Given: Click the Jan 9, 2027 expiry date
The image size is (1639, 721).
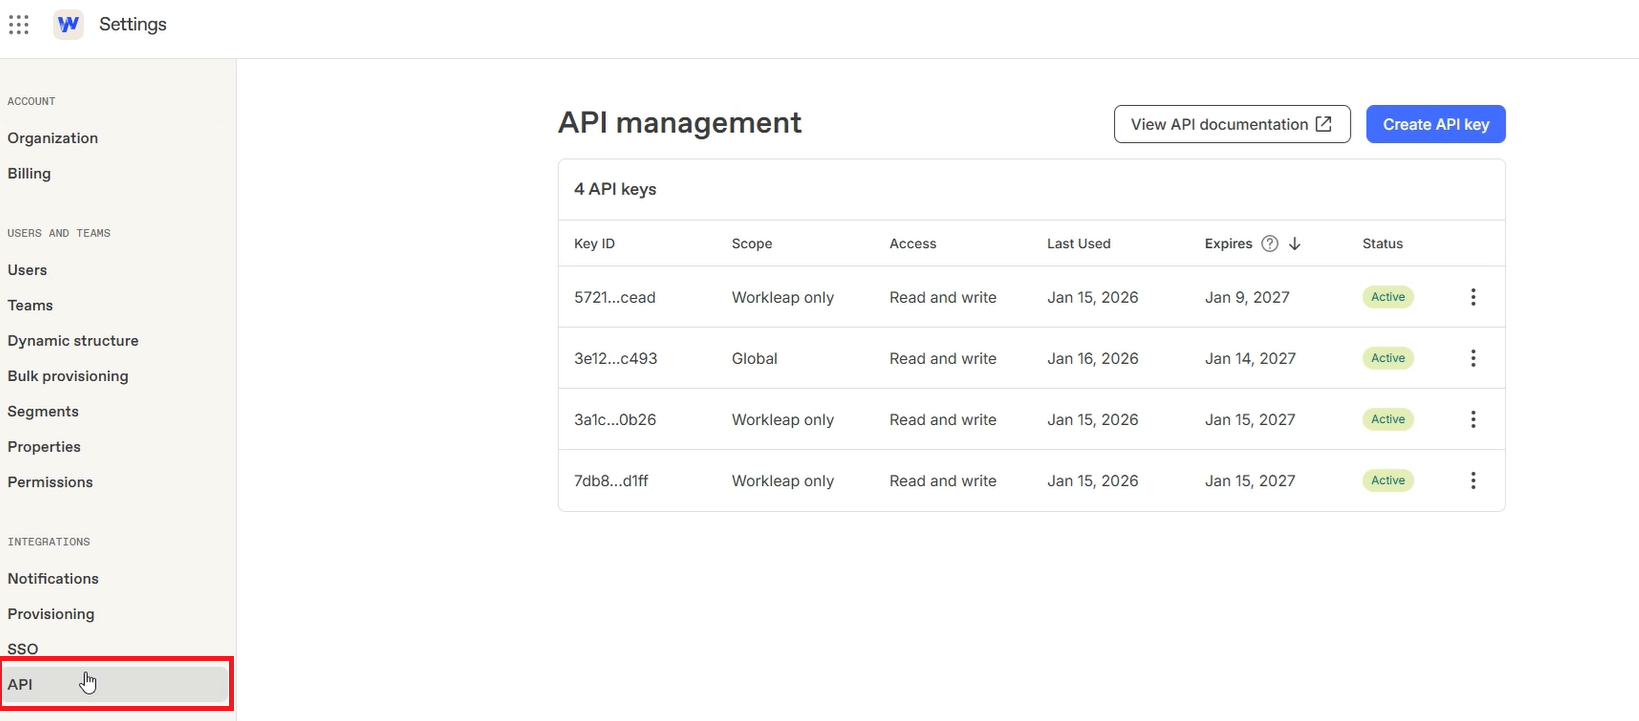Looking at the screenshot, I should pyautogui.click(x=1247, y=297).
